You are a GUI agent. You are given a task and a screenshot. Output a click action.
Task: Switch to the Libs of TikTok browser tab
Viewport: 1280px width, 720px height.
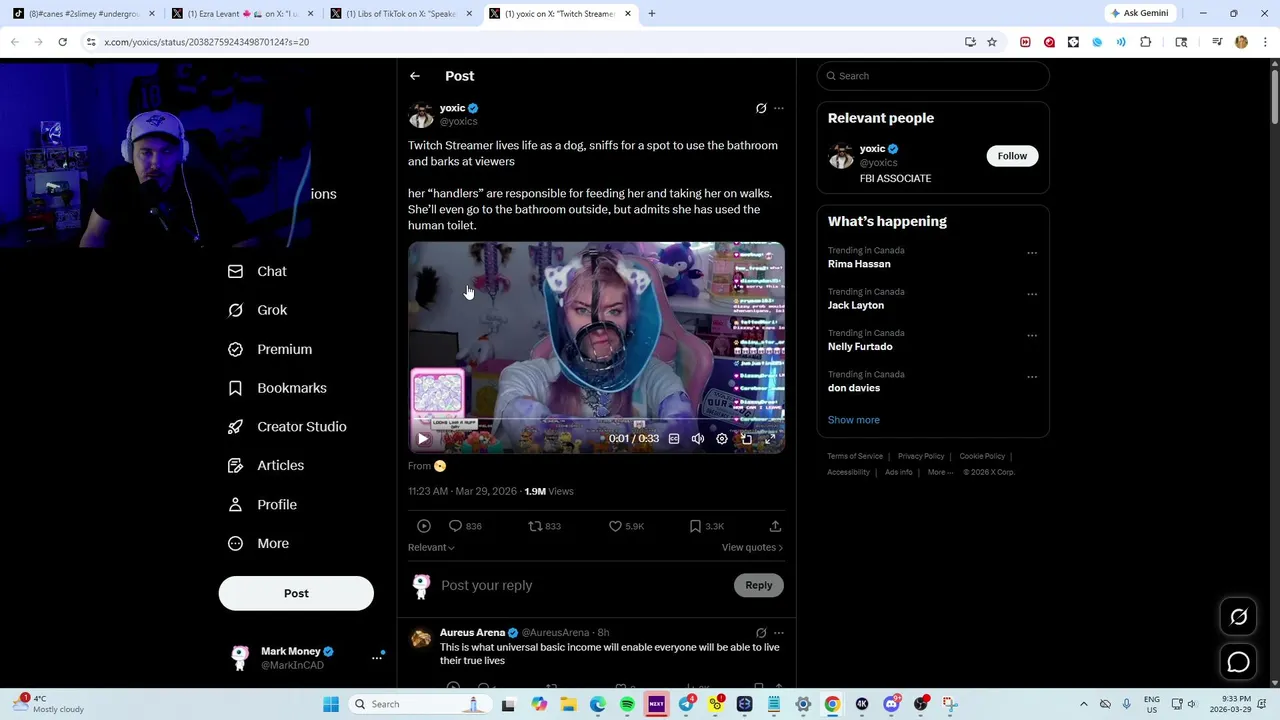(x=401, y=14)
